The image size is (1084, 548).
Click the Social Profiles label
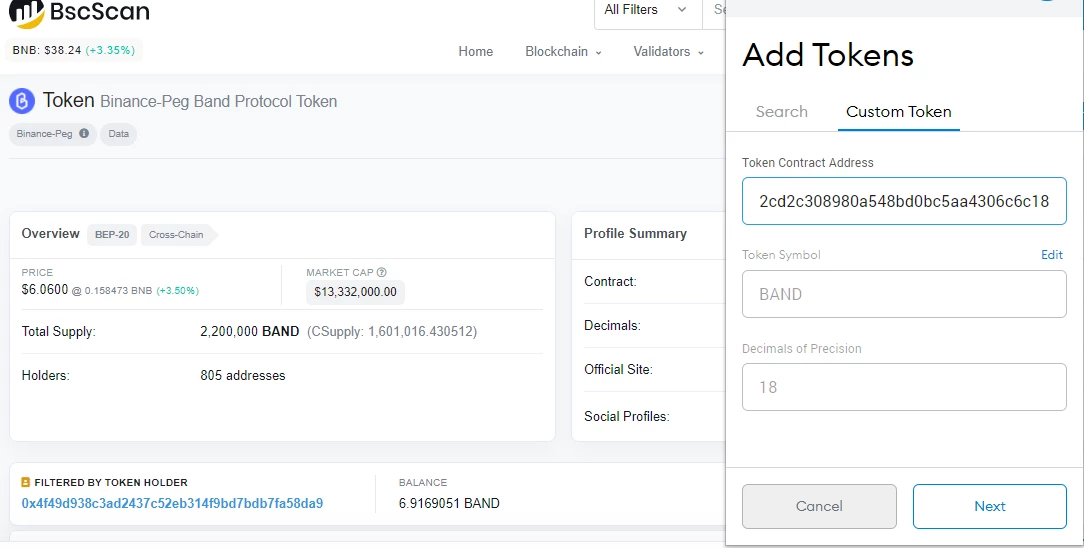click(x=626, y=416)
